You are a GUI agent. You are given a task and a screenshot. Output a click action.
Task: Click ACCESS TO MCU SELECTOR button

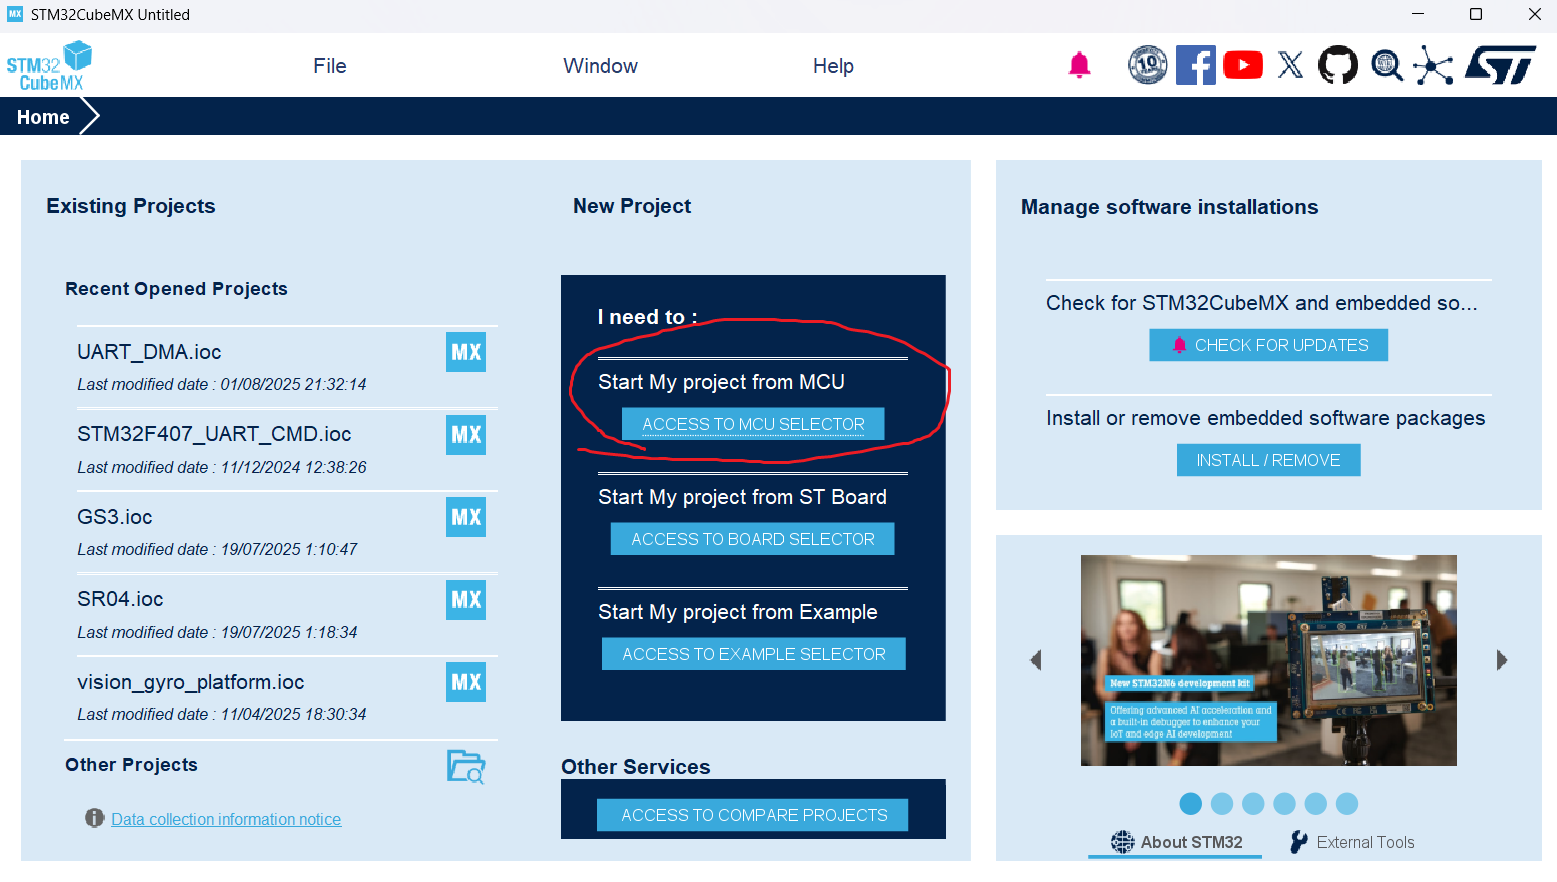pyautogui.click(x=753, y=424)
